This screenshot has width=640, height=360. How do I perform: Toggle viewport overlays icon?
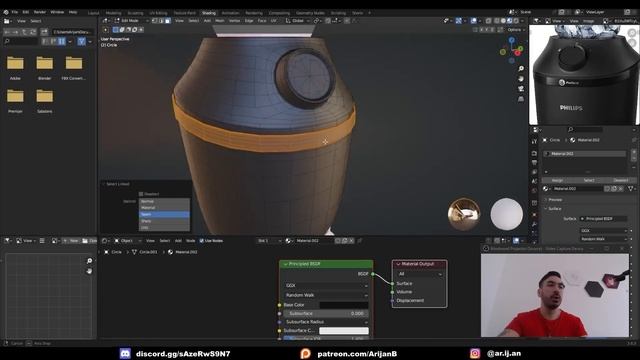(473, 20)
